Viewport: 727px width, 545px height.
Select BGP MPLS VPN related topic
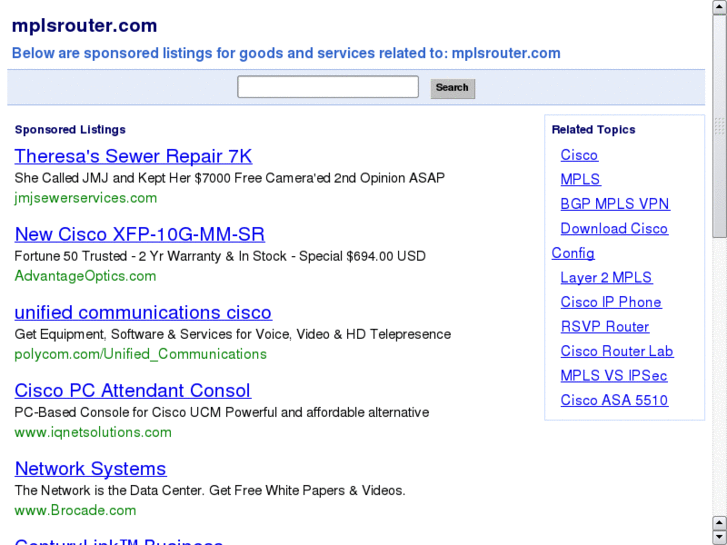click(x=615, y=204)
